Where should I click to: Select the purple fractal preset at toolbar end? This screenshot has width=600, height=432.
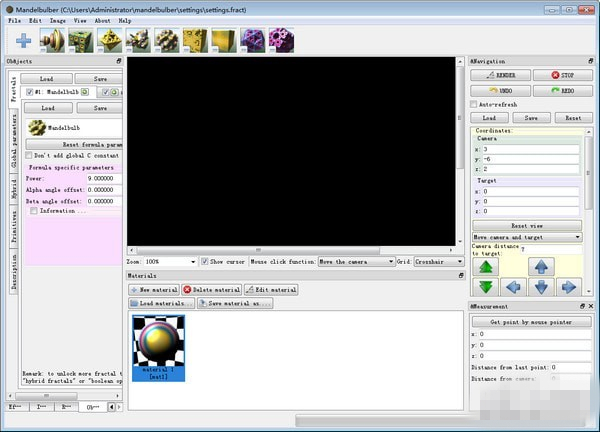281,40
